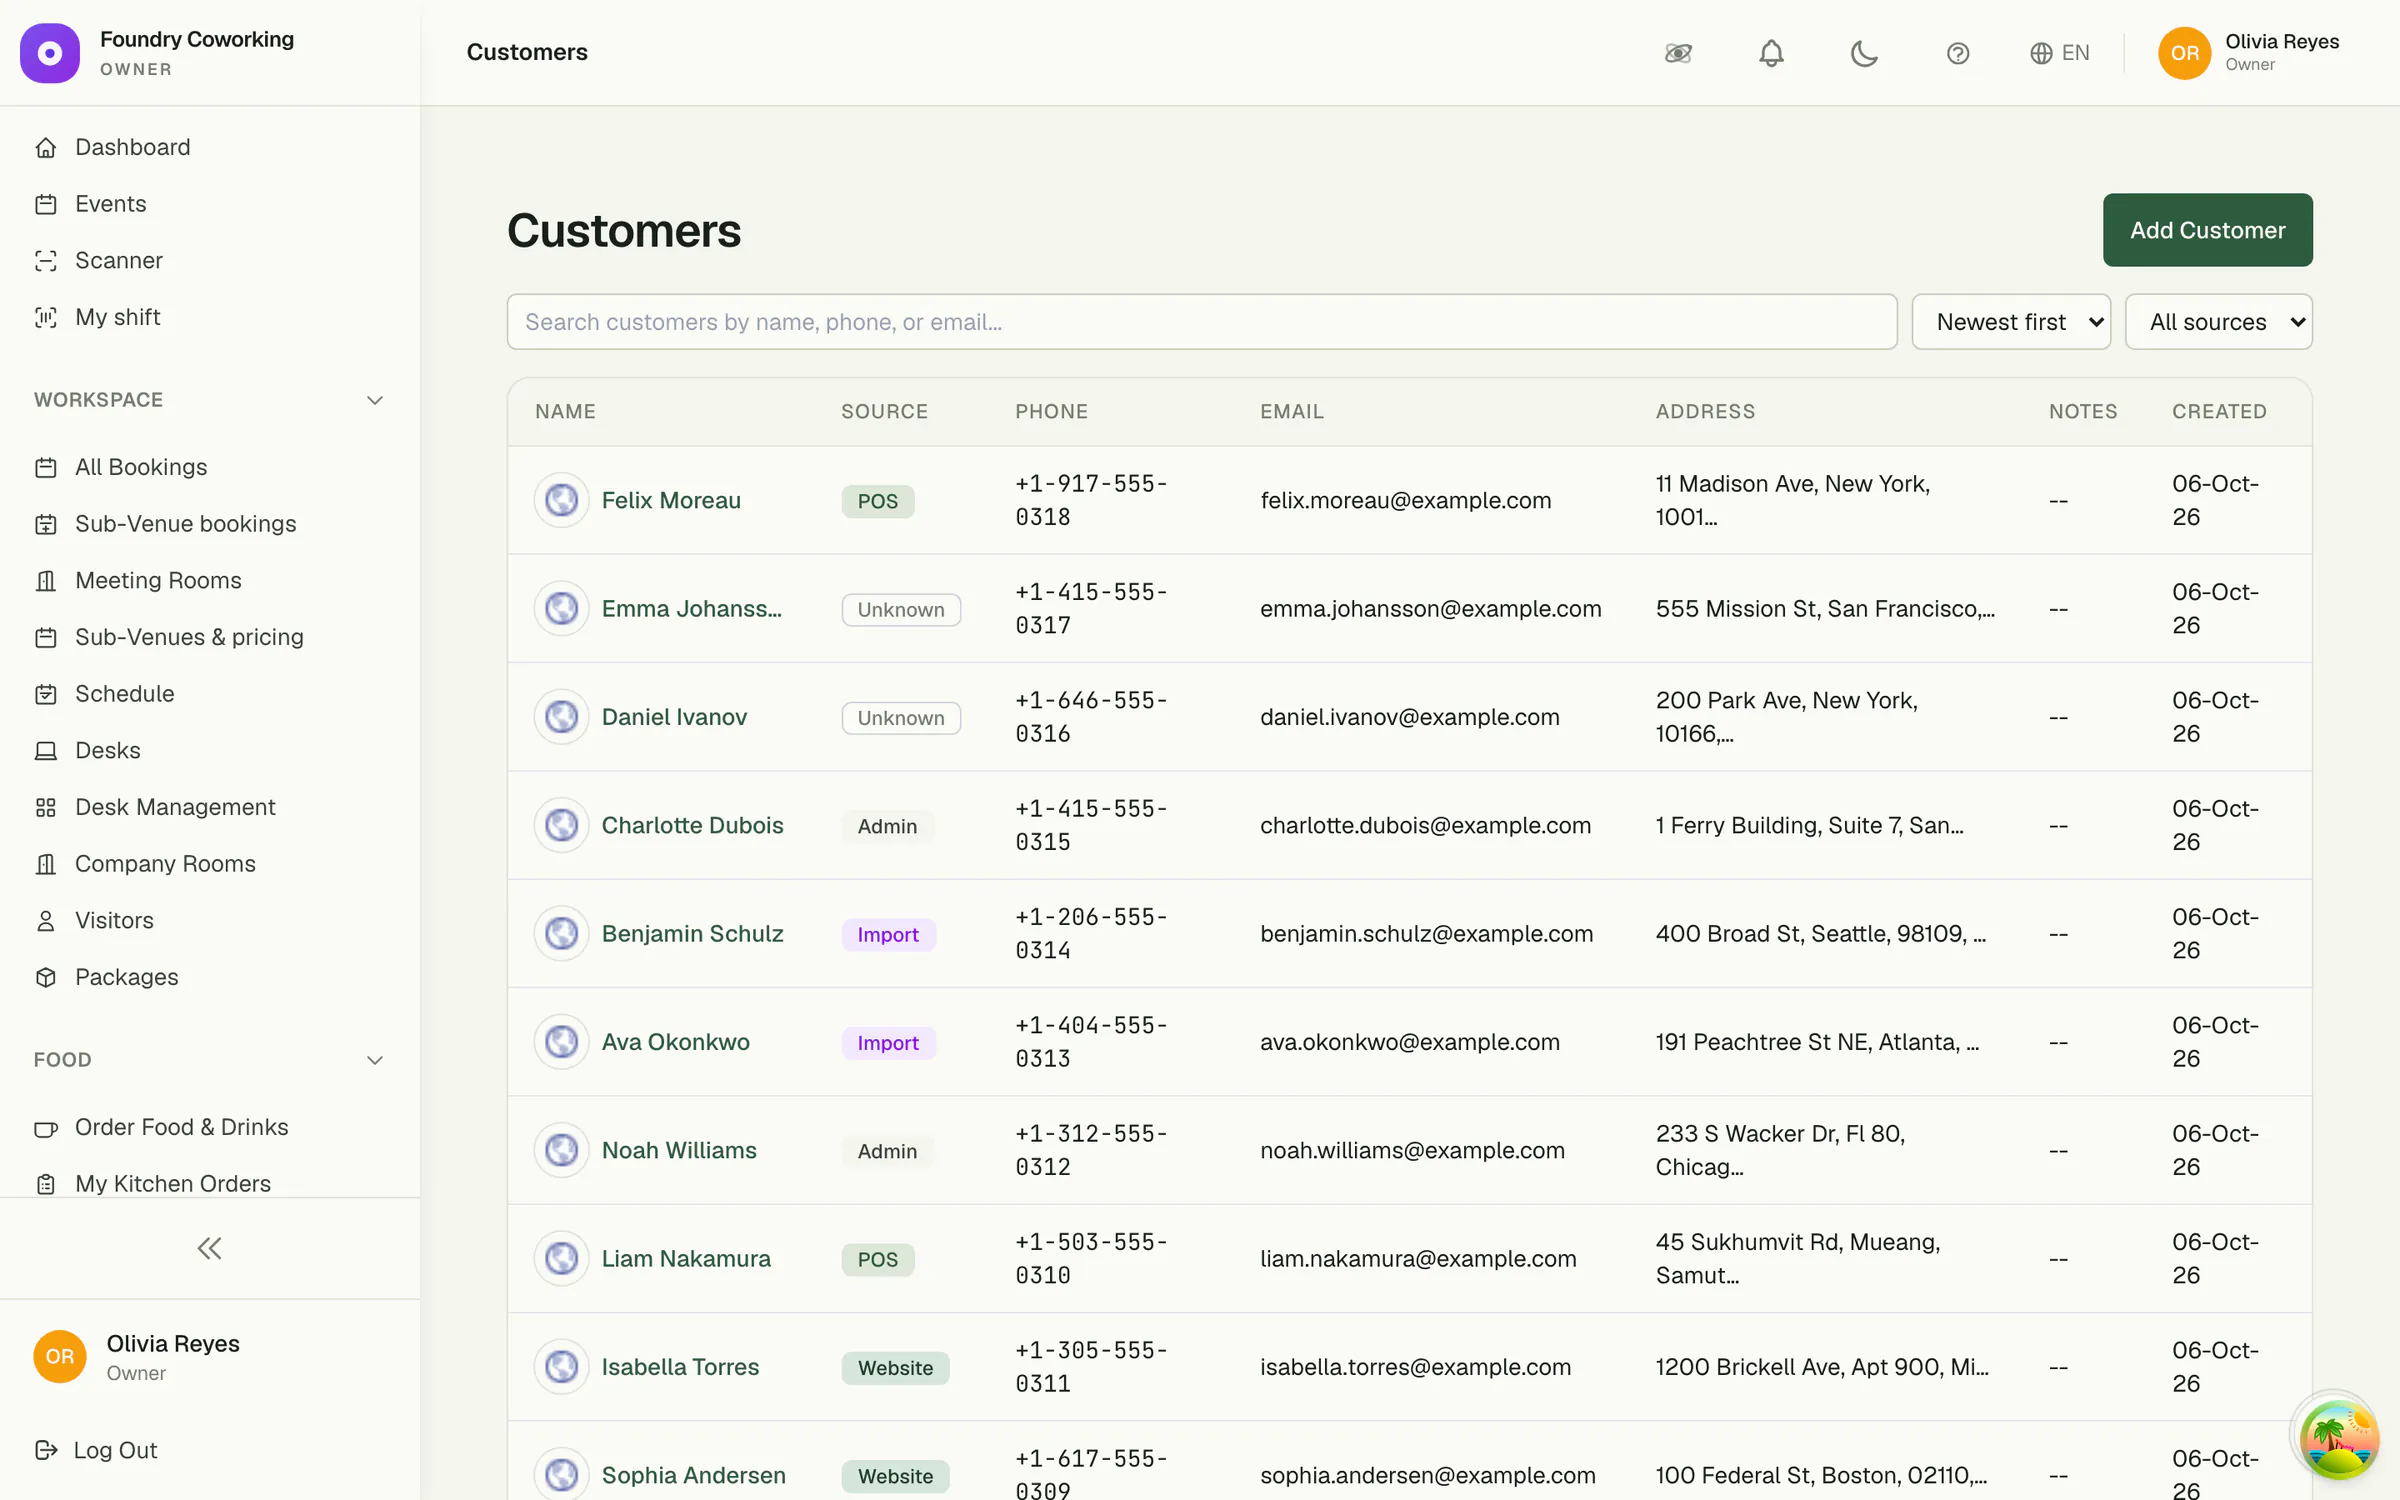Open Events in sidebar
This screenshot has height=1500, width=2400.
(x=110, y=204)
